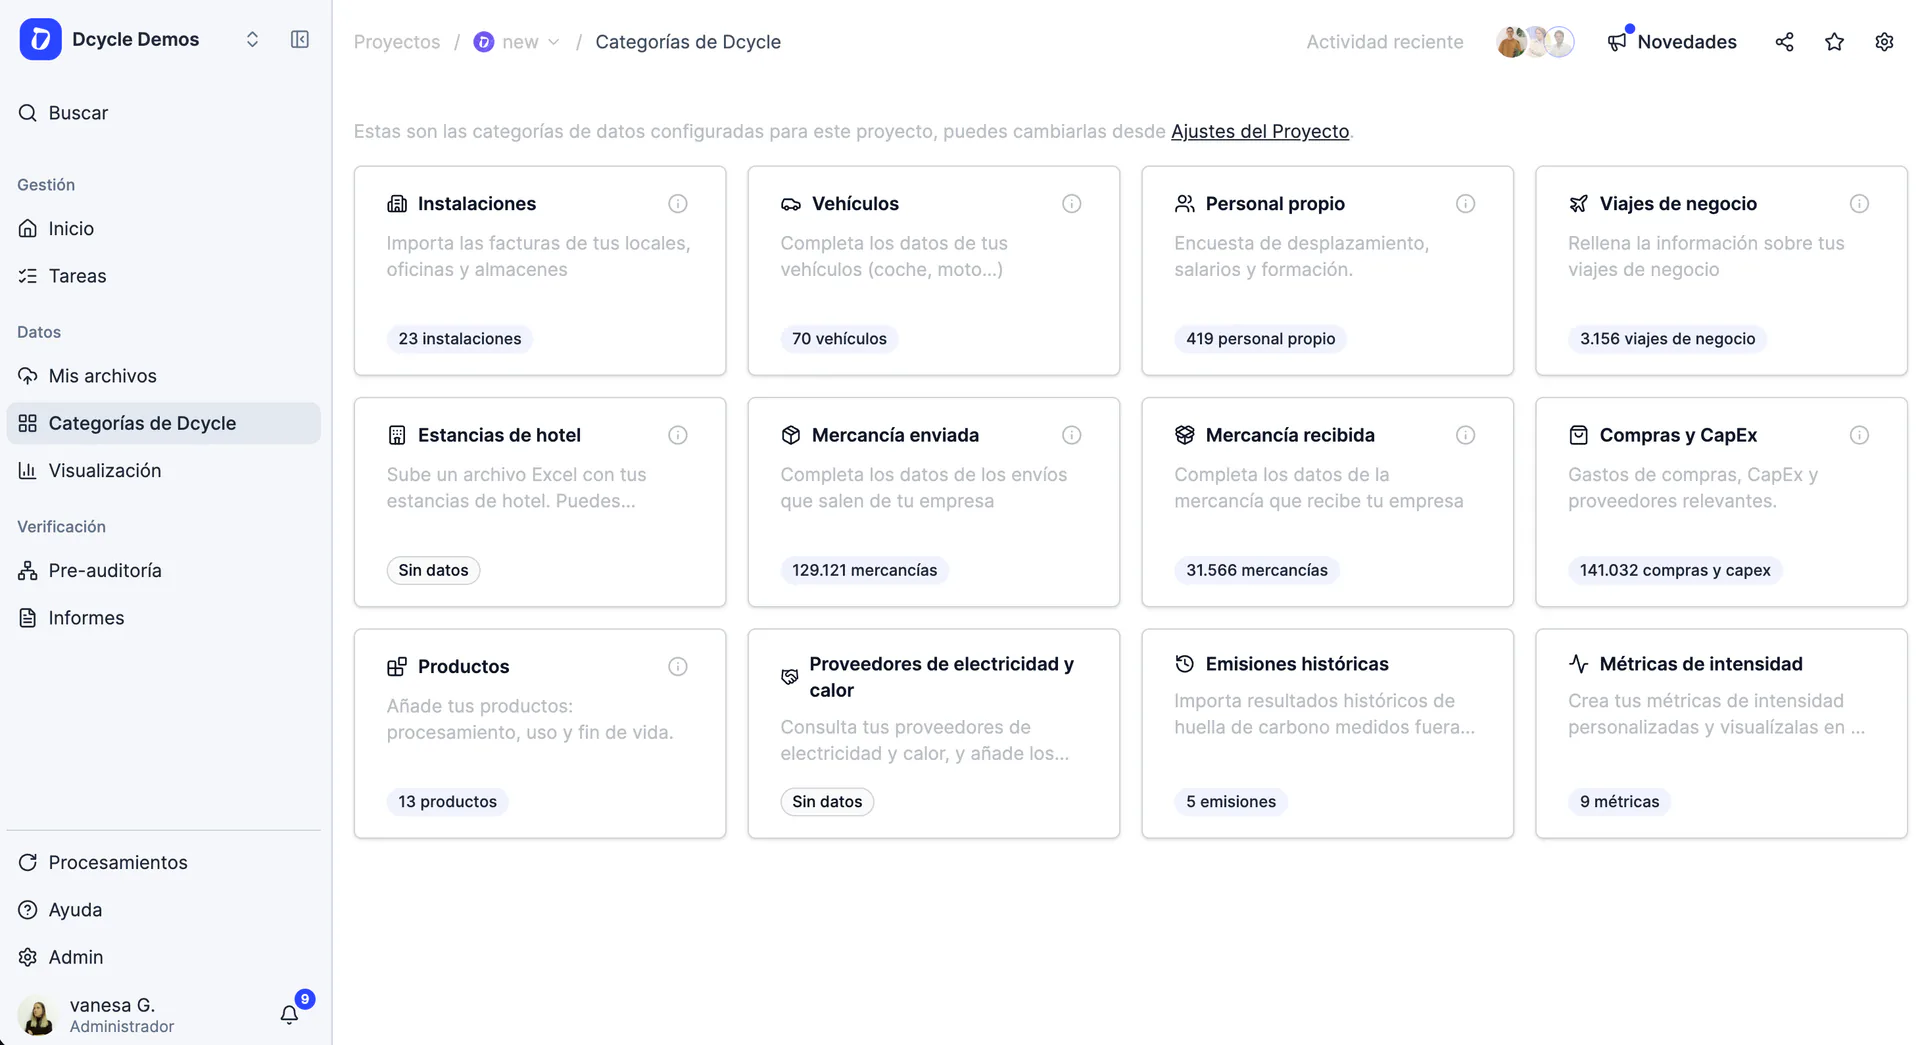Screen dimensions: 1920x1045
Task: Collapse the sidebar panel icon
Action: pyautogui.click(x=300, y=40)
